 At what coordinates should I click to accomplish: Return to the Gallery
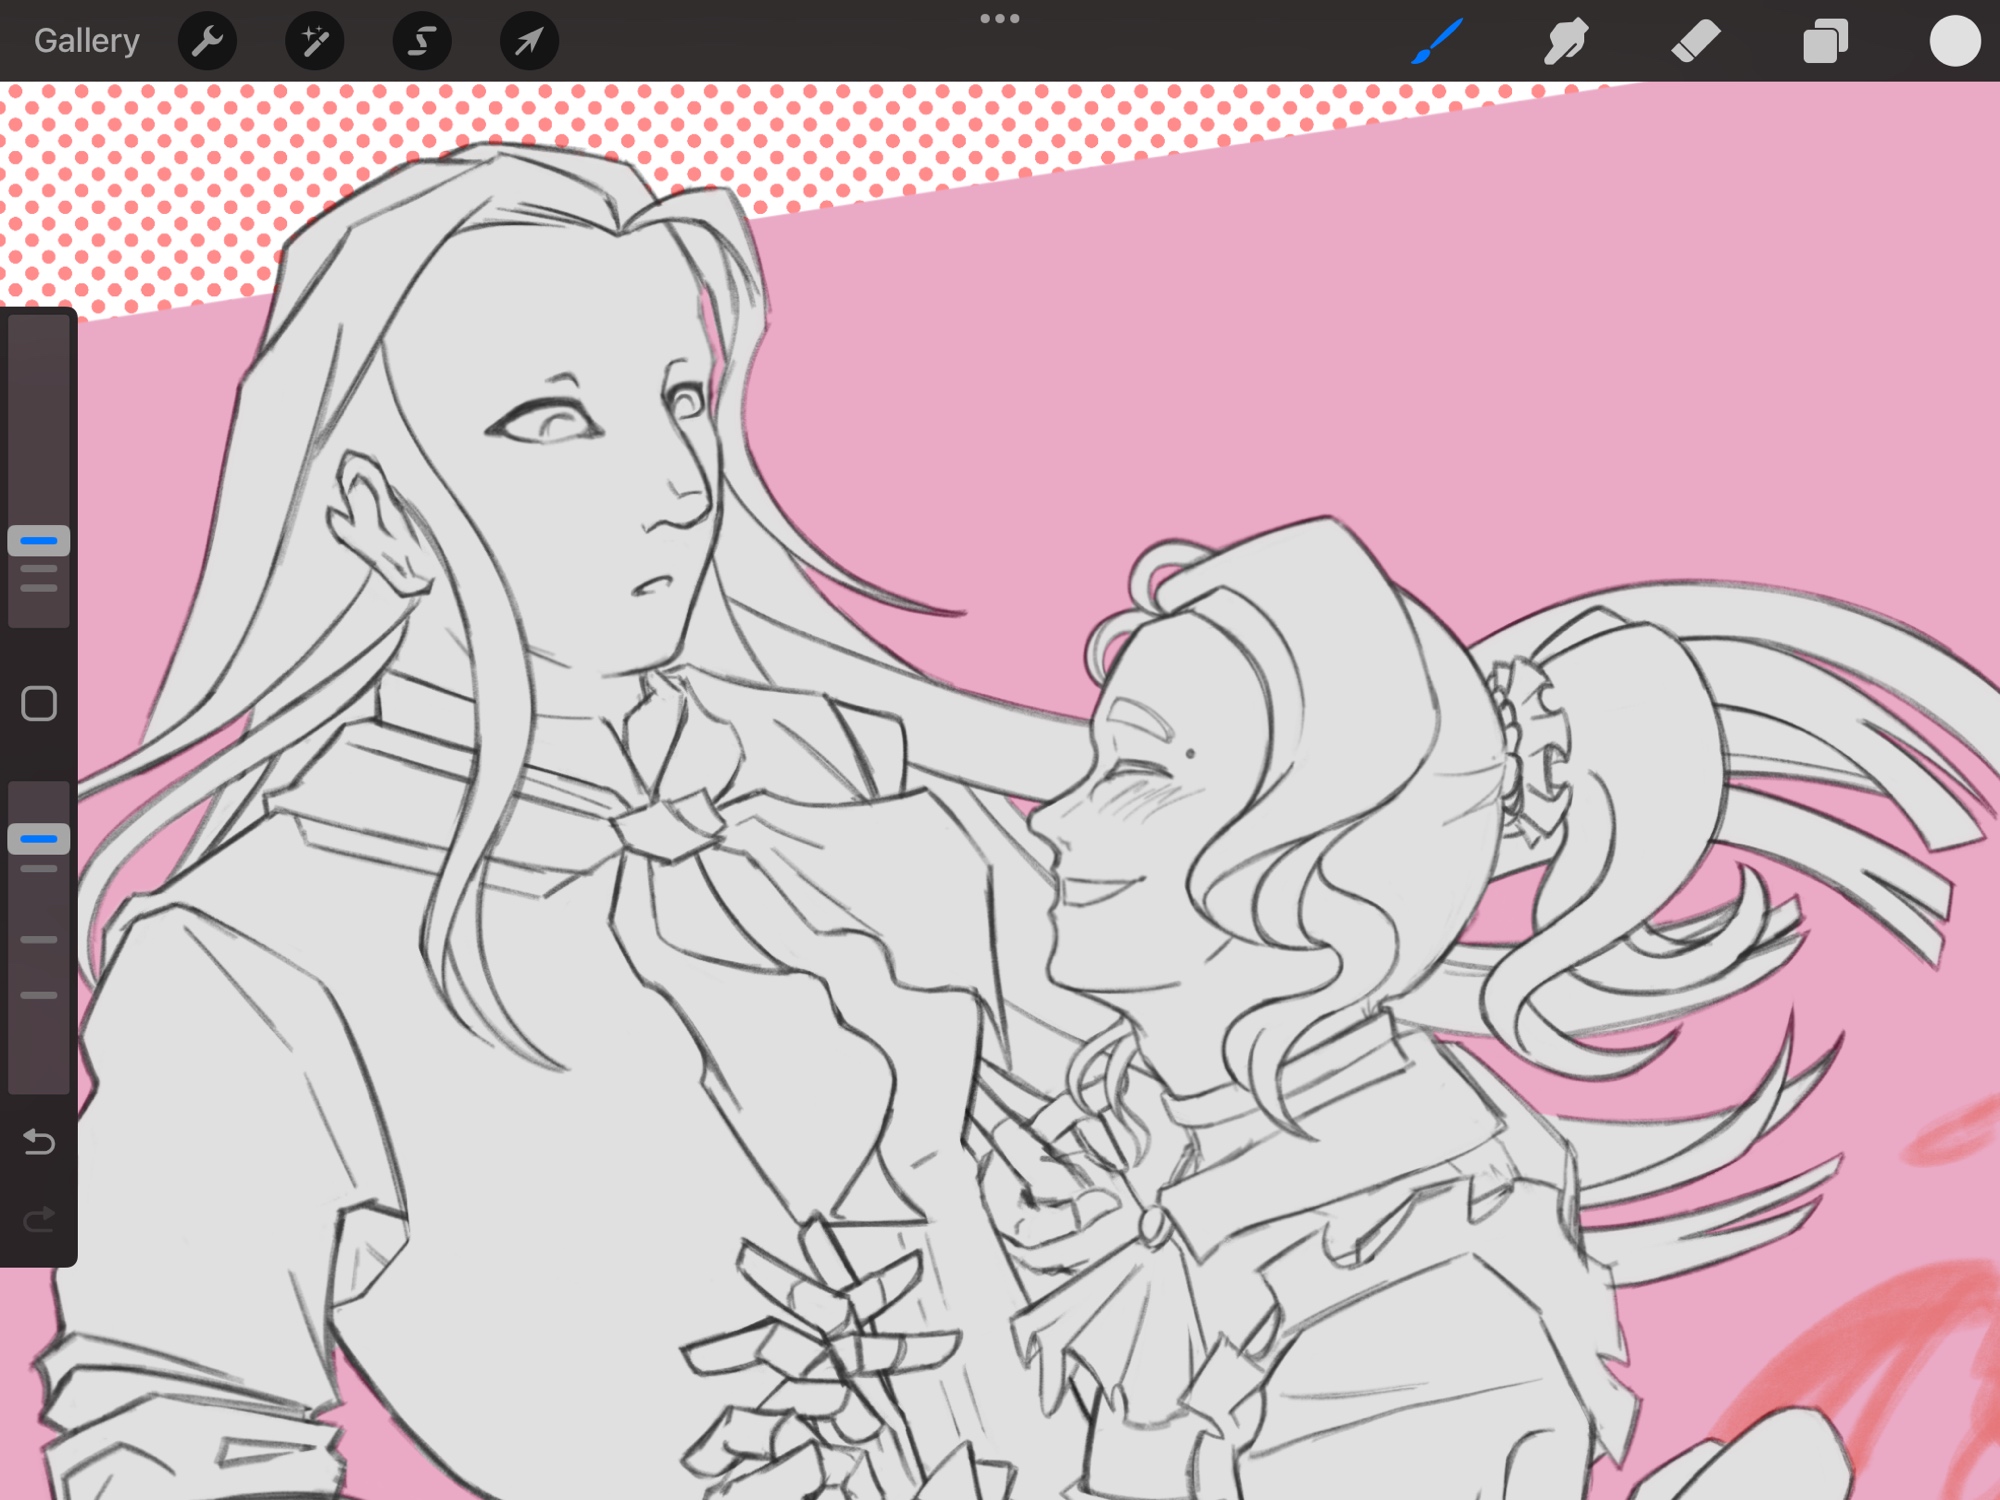pos(86,41)
